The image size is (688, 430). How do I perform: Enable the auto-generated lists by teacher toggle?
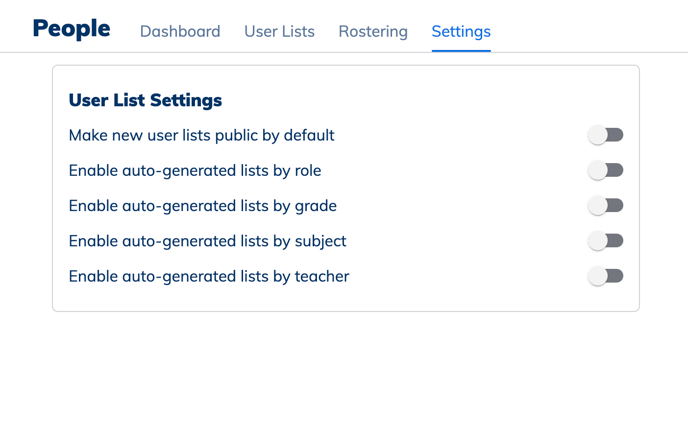point(606,276)
